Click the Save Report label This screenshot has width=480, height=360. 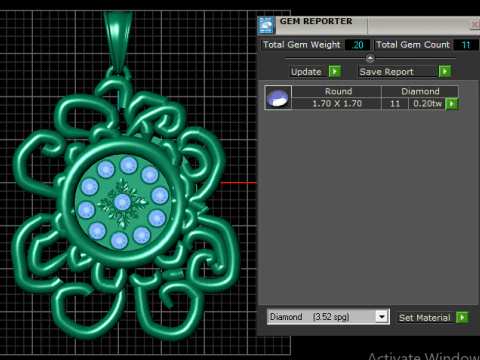[386, 72]
